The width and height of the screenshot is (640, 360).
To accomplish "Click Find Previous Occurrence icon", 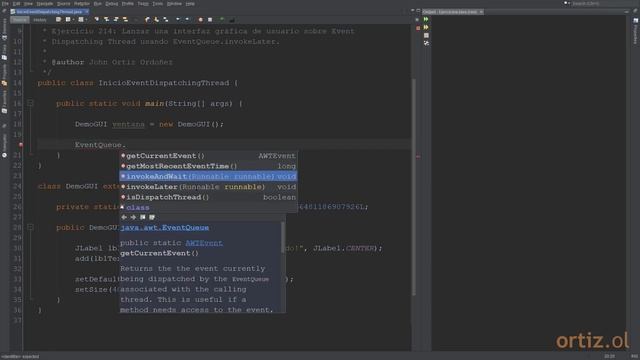I will click(x=106, y=20).
